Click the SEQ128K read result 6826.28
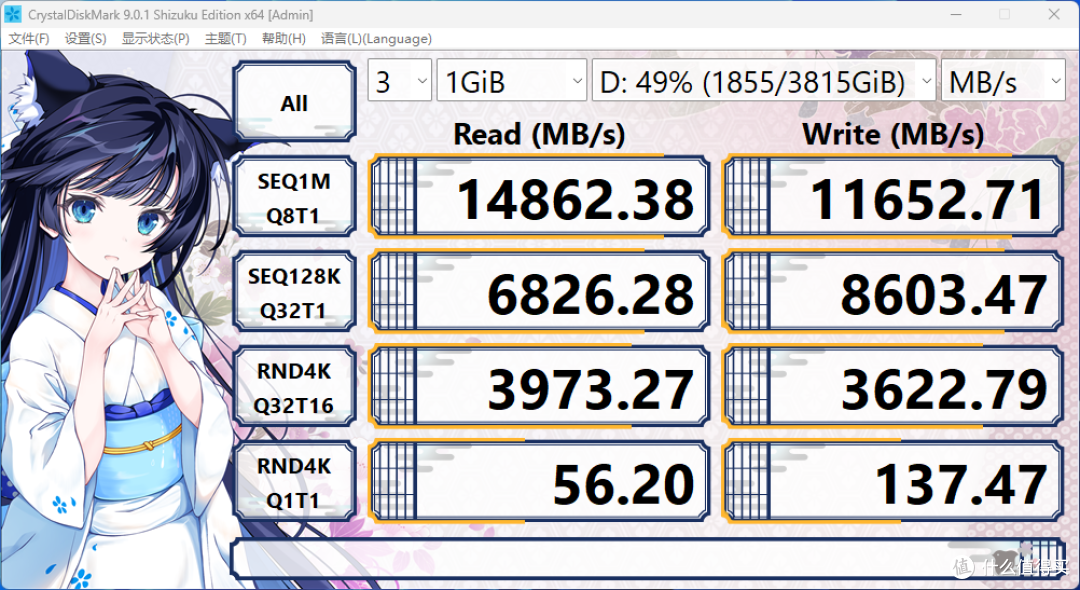The image size is (1080, 590). click(x=540, y=293)
